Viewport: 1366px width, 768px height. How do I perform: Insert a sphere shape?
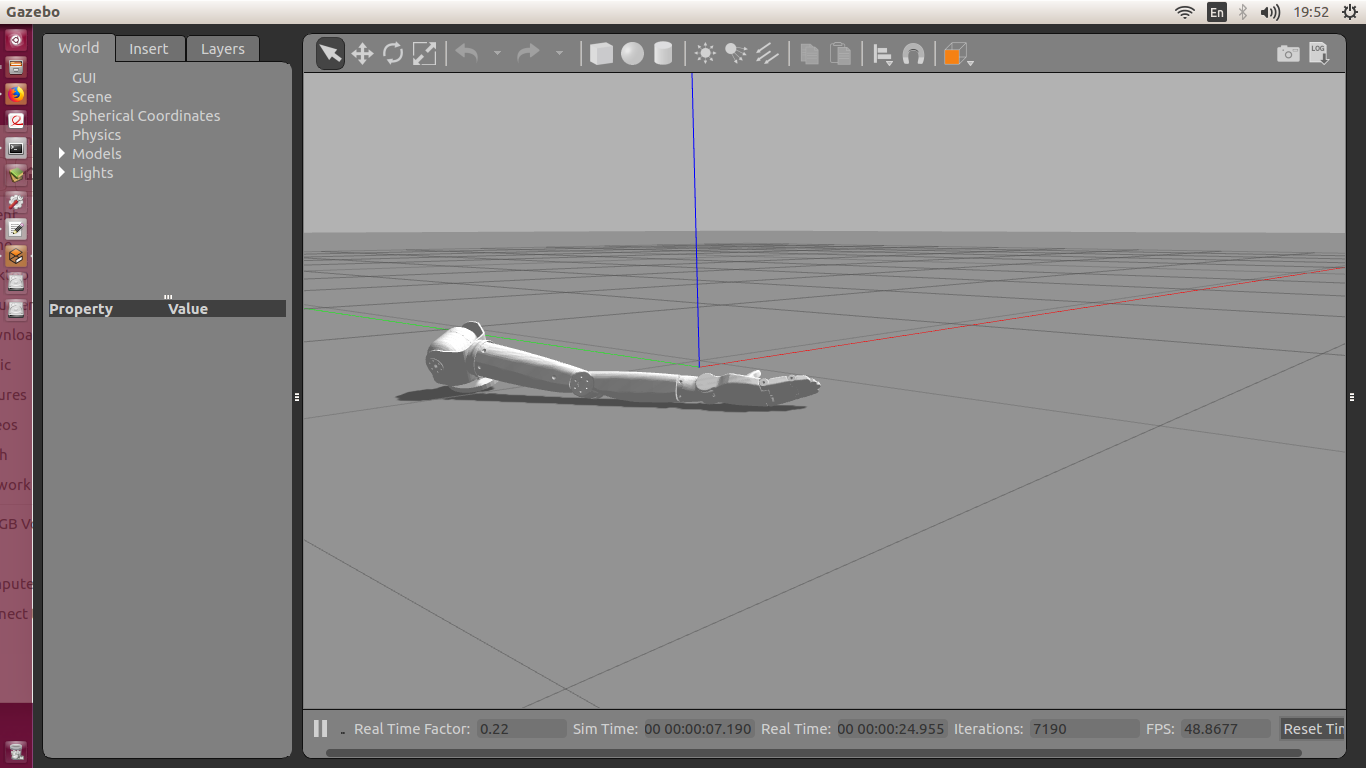point(632,53)
